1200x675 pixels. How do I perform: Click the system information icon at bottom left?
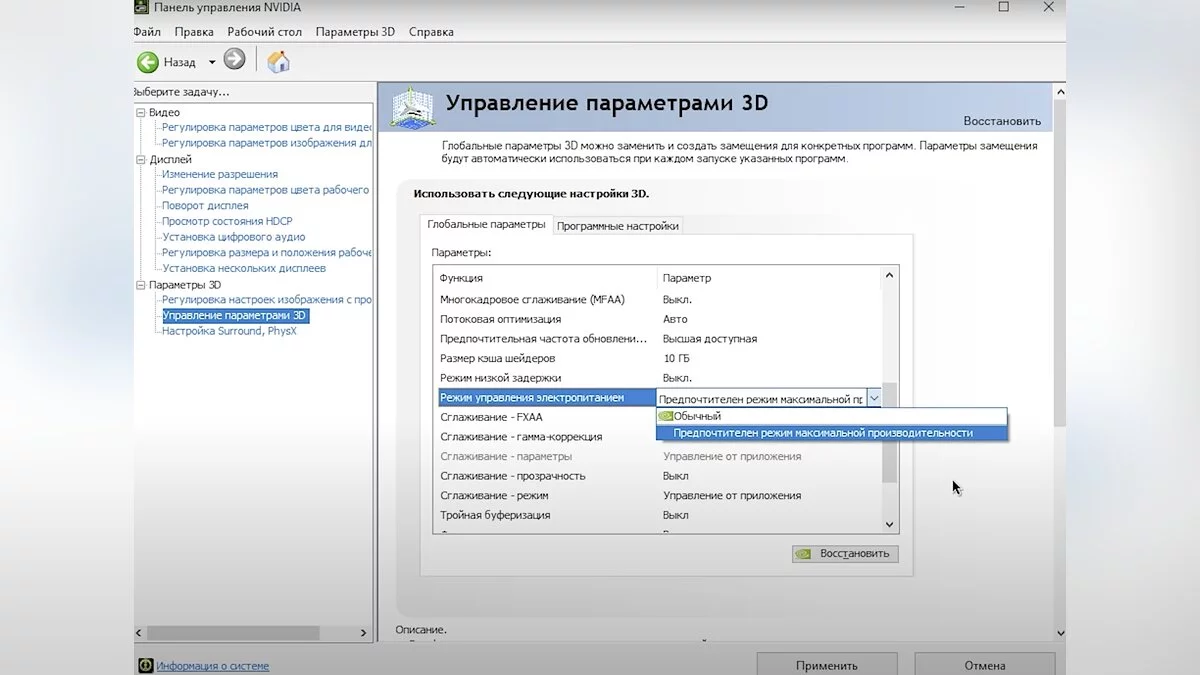tap(146, 665)
